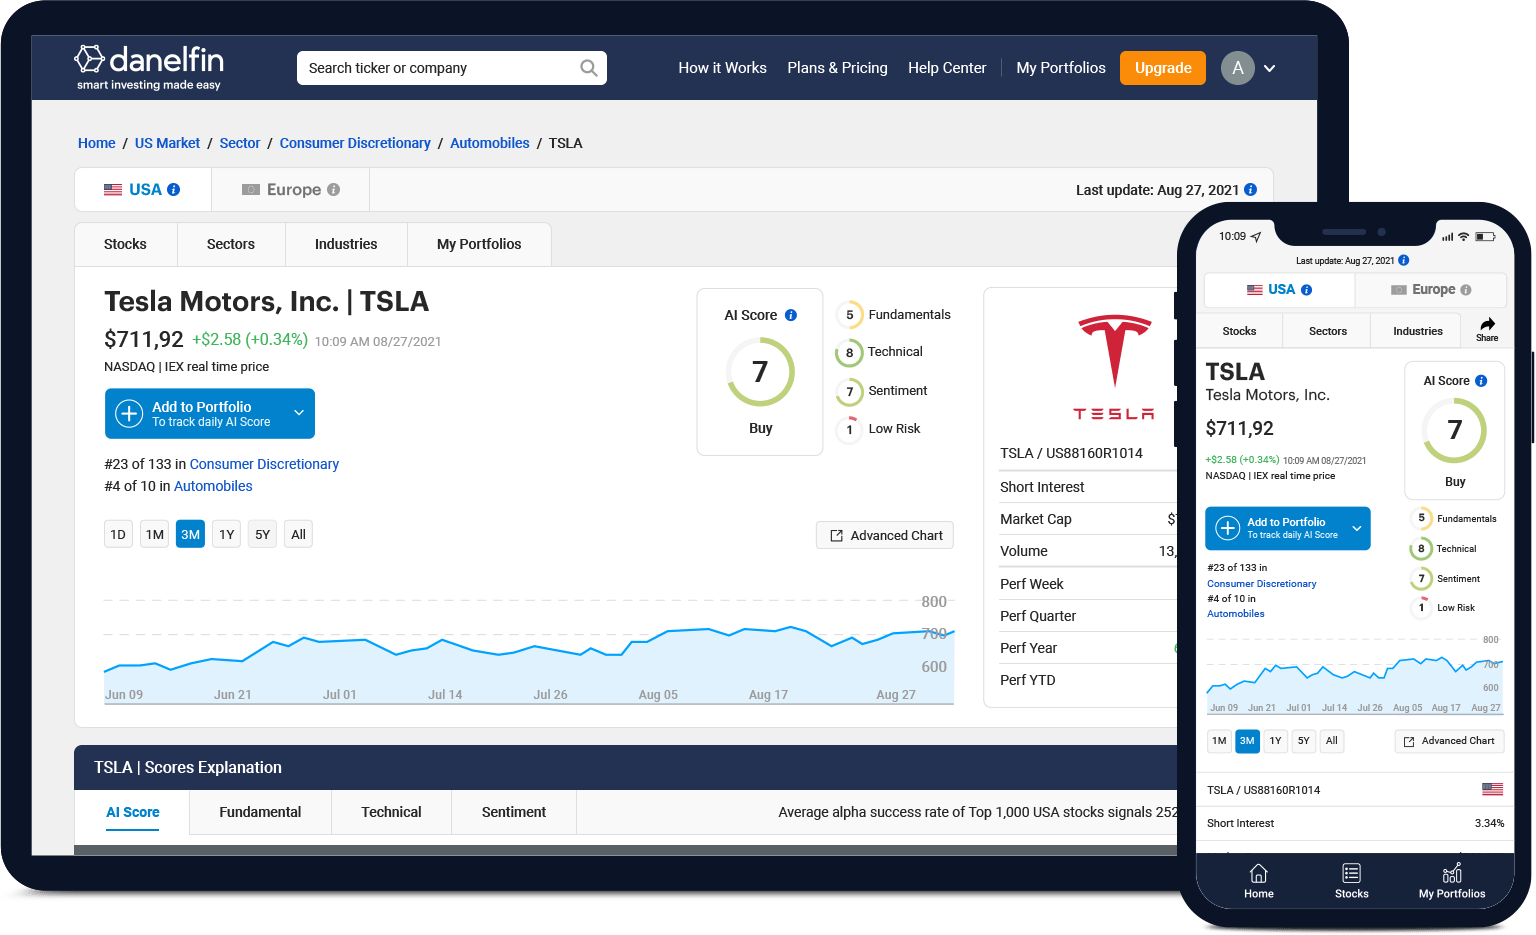Open How it Works in the header

(x=722, y=68)
